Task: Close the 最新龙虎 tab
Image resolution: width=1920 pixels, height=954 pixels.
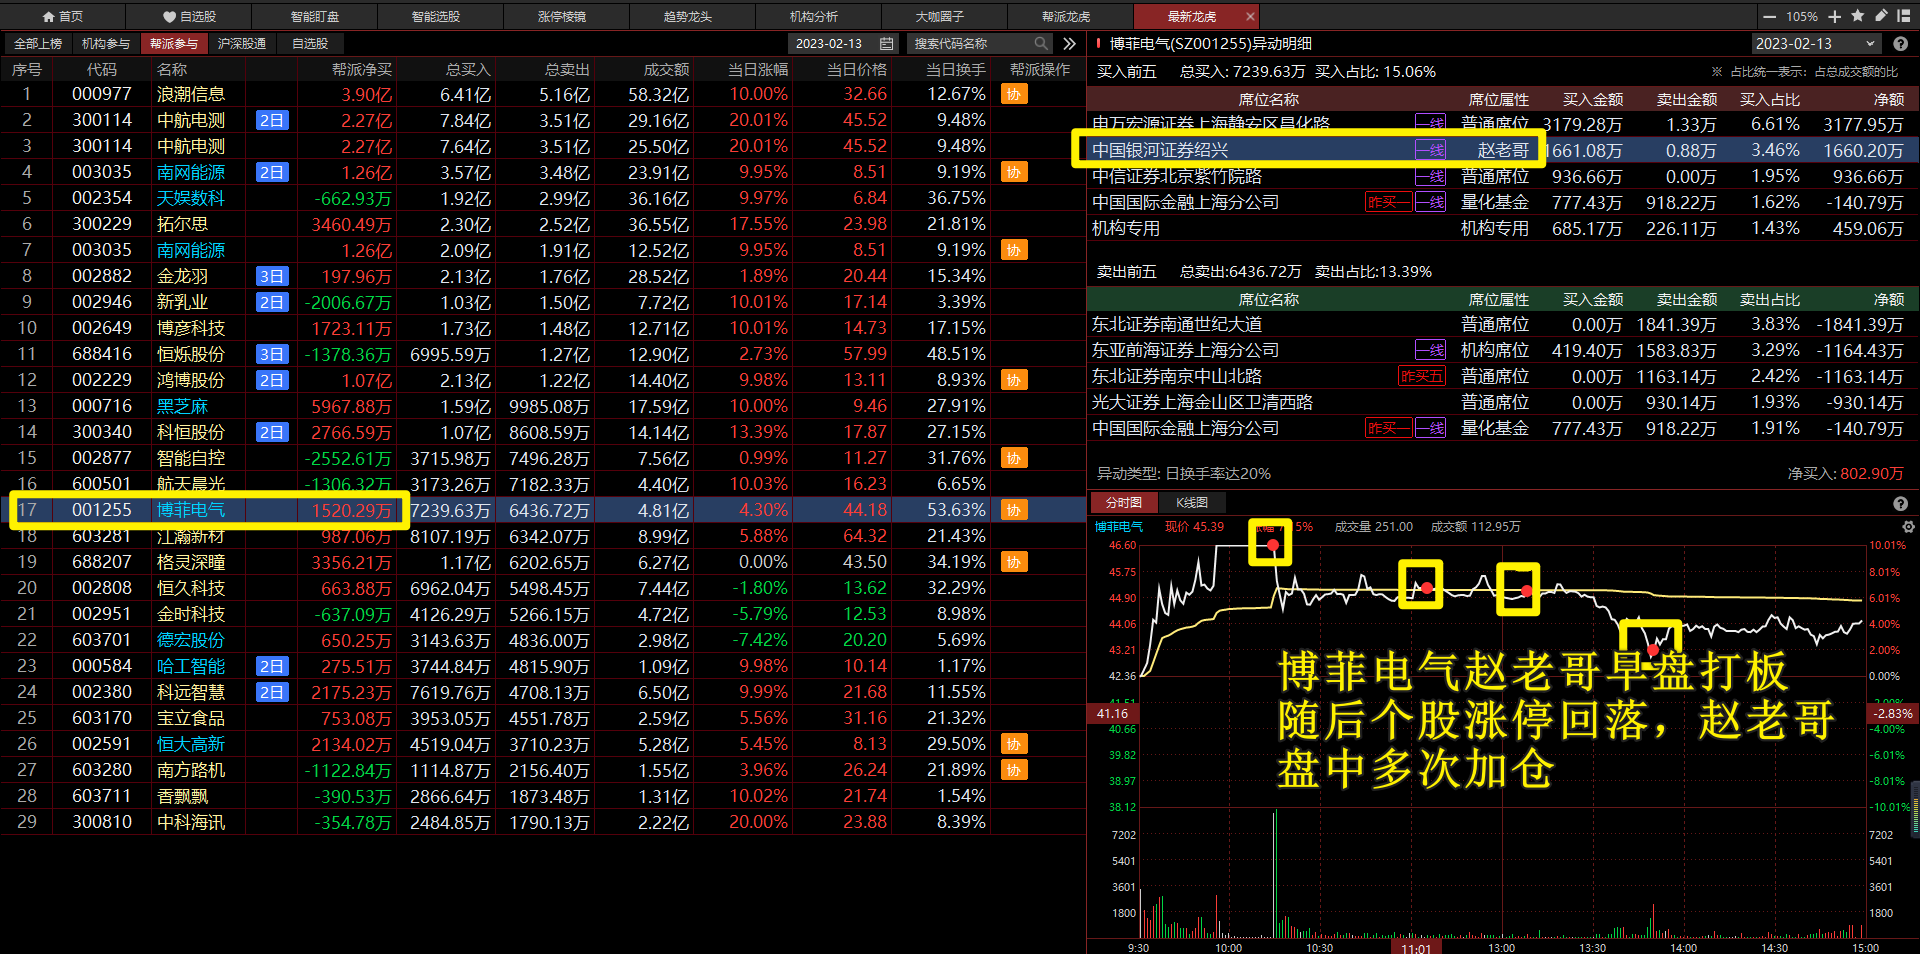Action: tap(1250, 17)
